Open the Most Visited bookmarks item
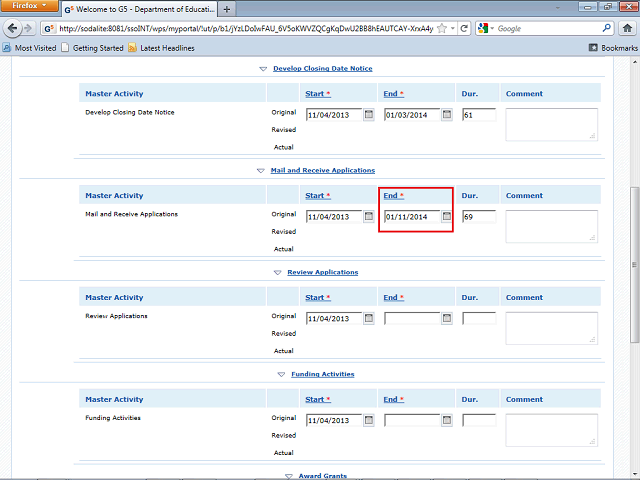This screenshot has width=640, height=480. click(29, 48)
